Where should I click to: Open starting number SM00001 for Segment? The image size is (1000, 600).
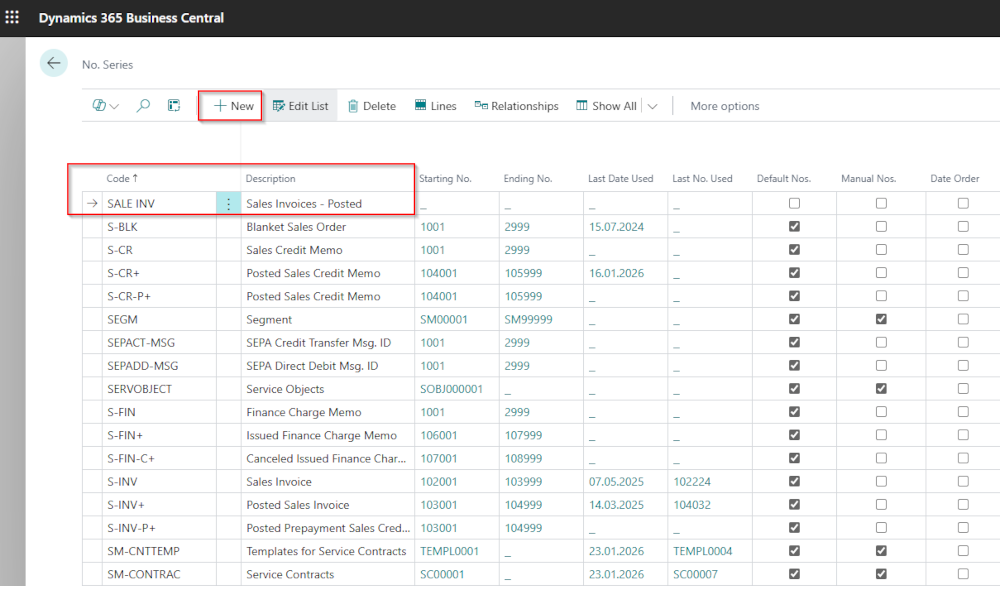(x=444, y=319)
